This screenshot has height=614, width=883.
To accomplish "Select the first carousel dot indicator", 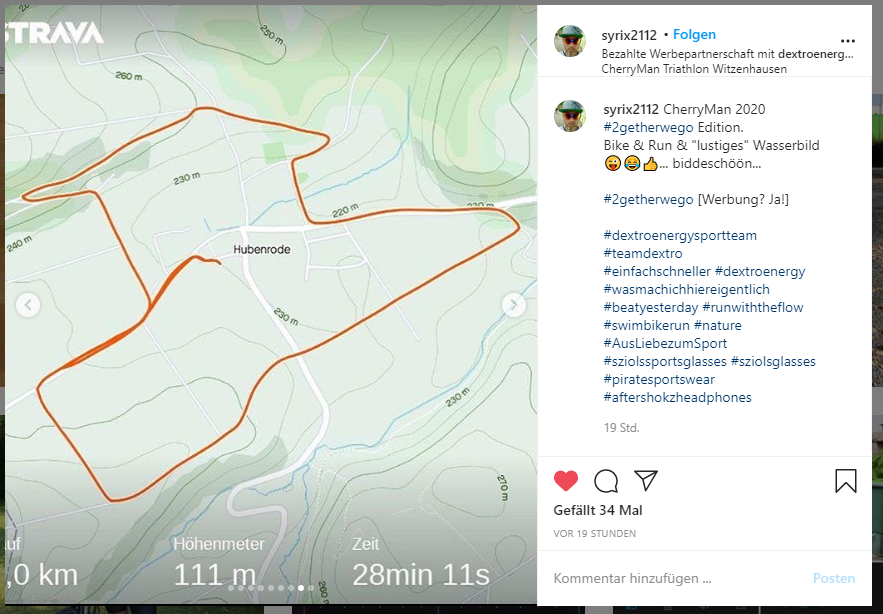I will (x=231, y=588).
